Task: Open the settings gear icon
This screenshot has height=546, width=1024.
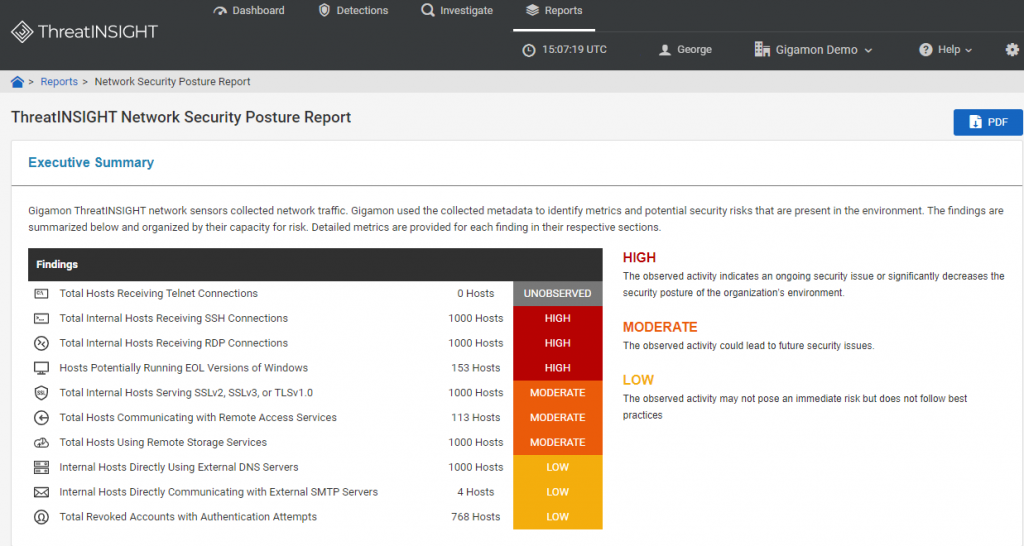Action: [1012, 50]
